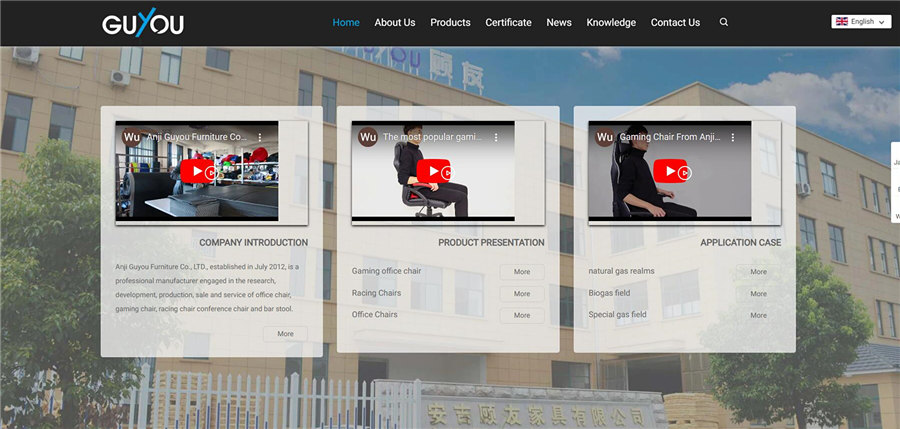The image size is (900, 429).
Task: Navigate to Contact Us
Action: (675, 22)
